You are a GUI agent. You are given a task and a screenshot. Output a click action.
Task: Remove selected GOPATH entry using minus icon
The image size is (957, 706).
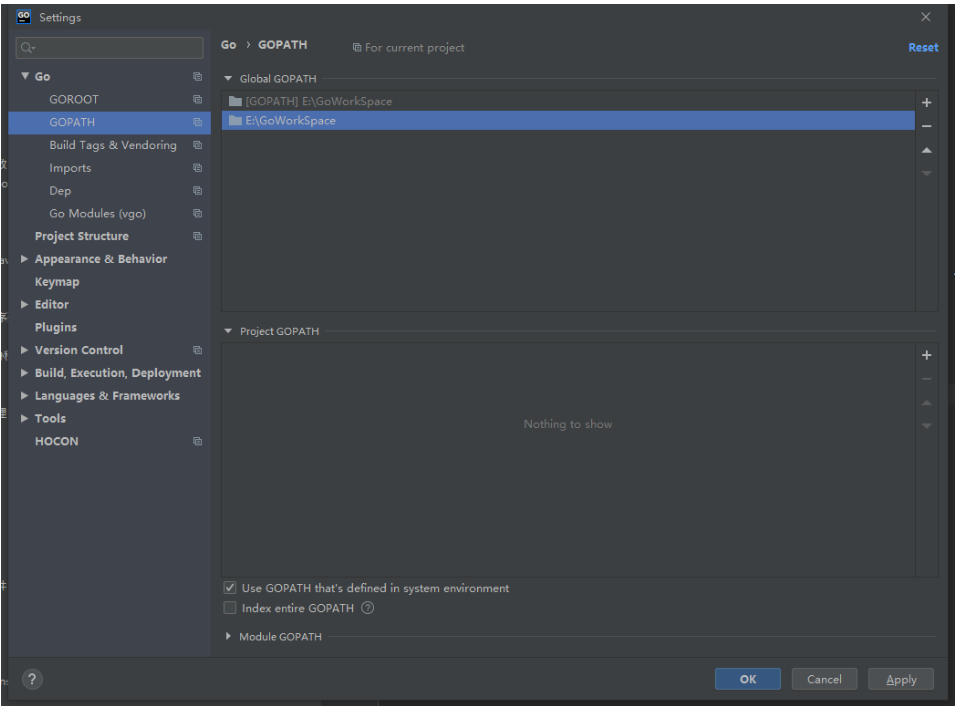[x=927, y=124]
